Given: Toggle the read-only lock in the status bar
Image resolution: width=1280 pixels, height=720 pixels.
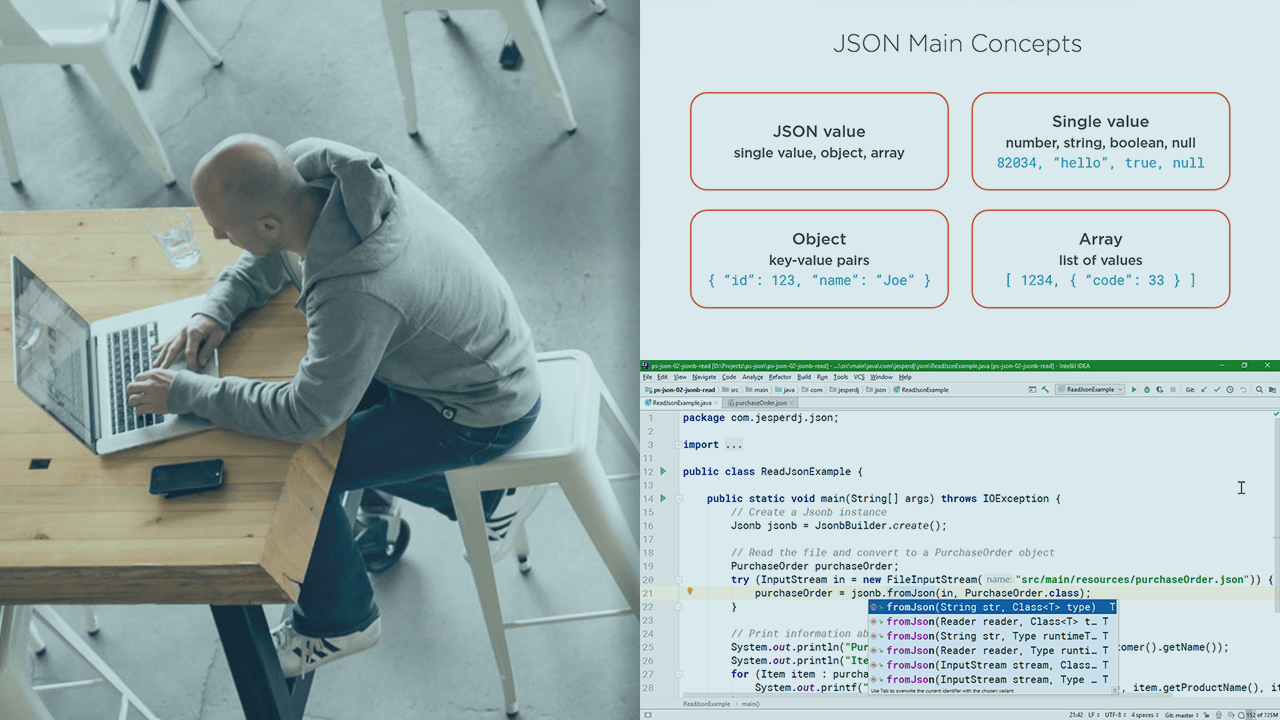Looking at the screenshot, I should (1206, 714).
